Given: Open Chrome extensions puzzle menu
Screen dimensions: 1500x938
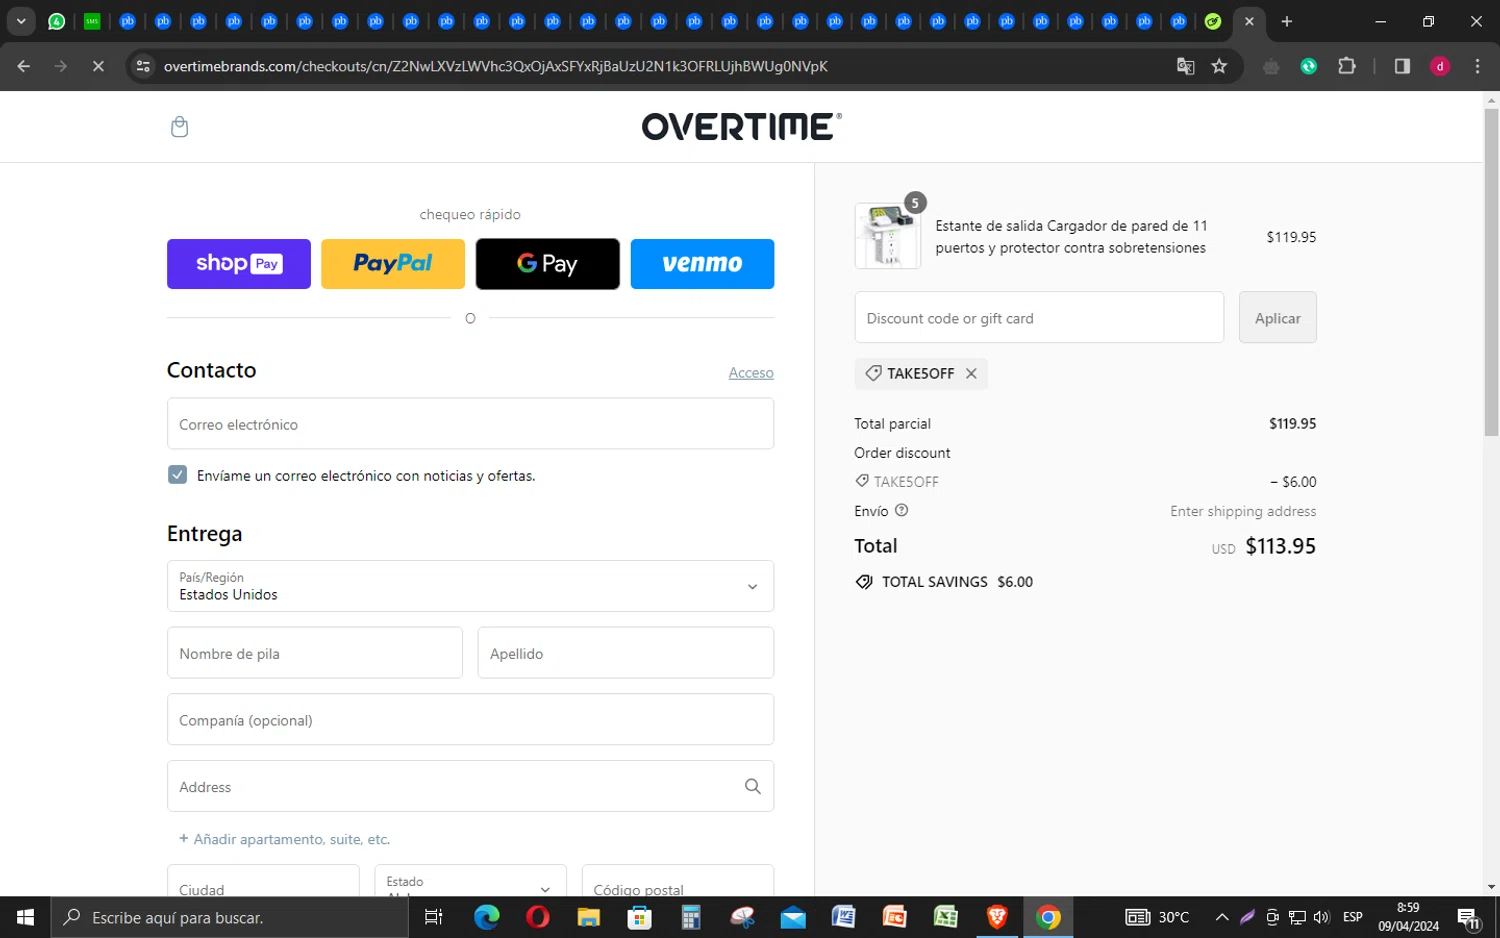Looking at the screenshot, I should pos(1347,66).
